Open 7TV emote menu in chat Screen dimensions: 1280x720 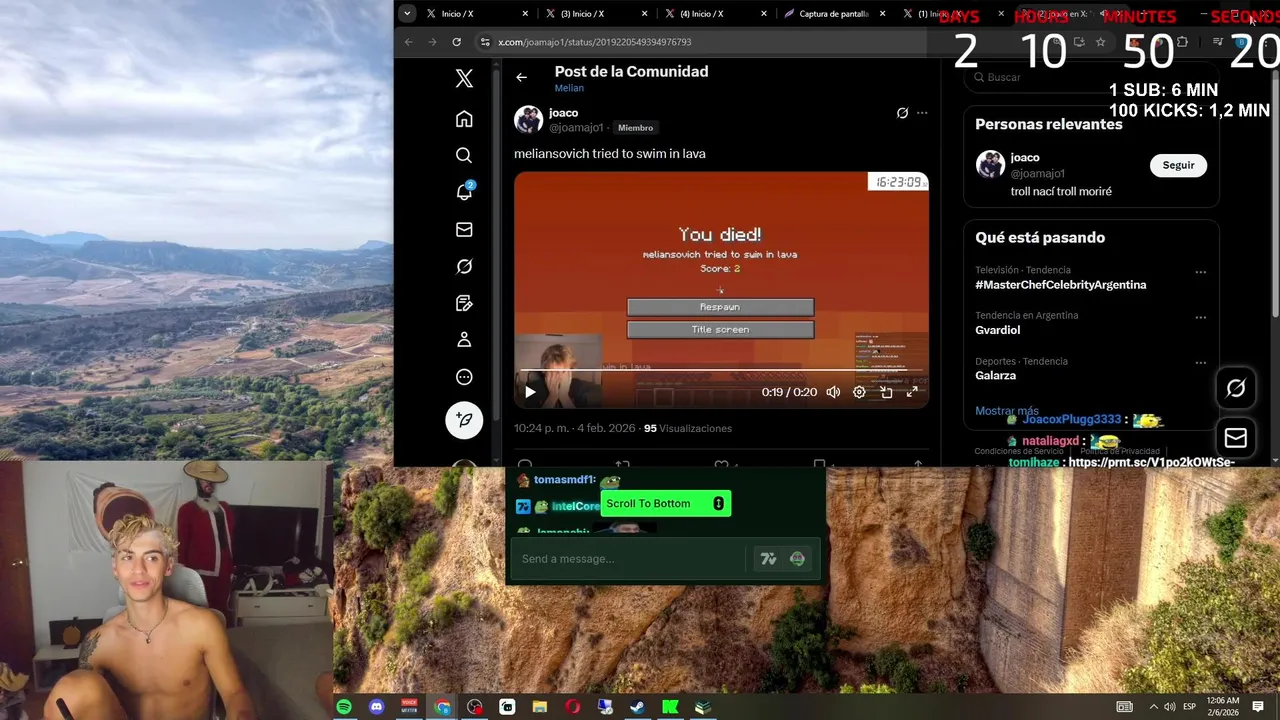(768, 559)
